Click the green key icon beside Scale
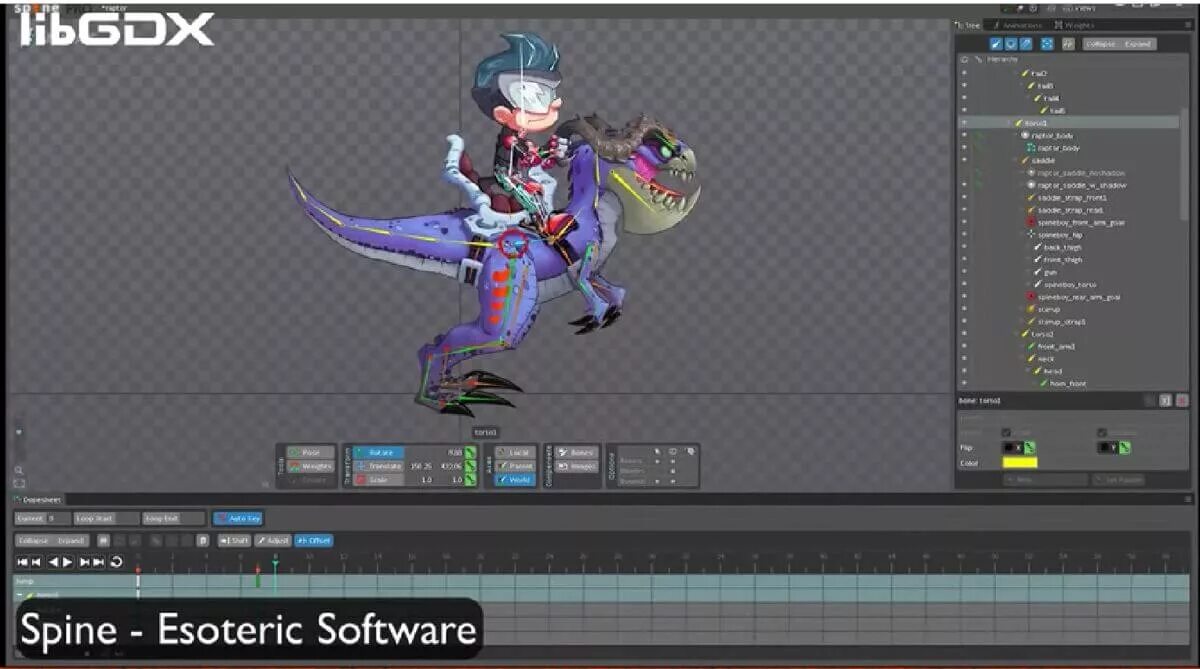This screenshot has height=669, width=1200. (470, 480)
